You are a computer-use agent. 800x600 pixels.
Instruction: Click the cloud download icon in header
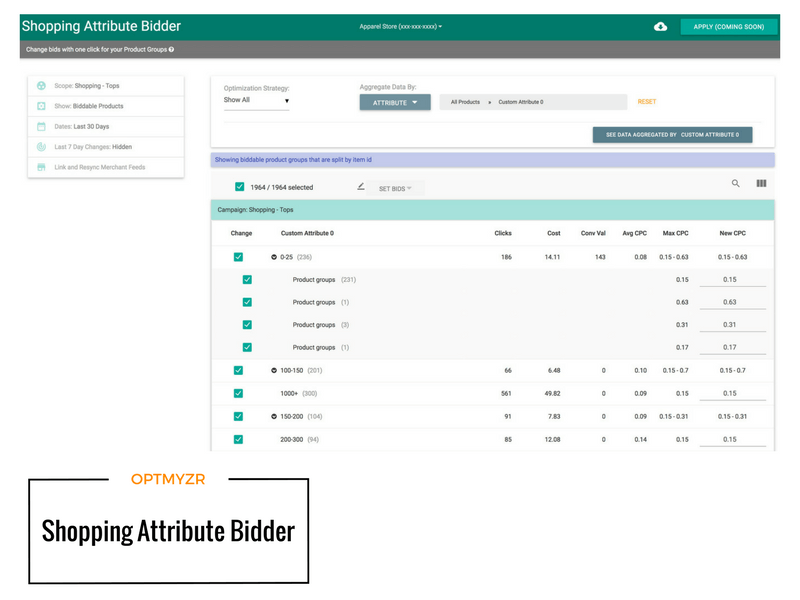click(660, 27)
